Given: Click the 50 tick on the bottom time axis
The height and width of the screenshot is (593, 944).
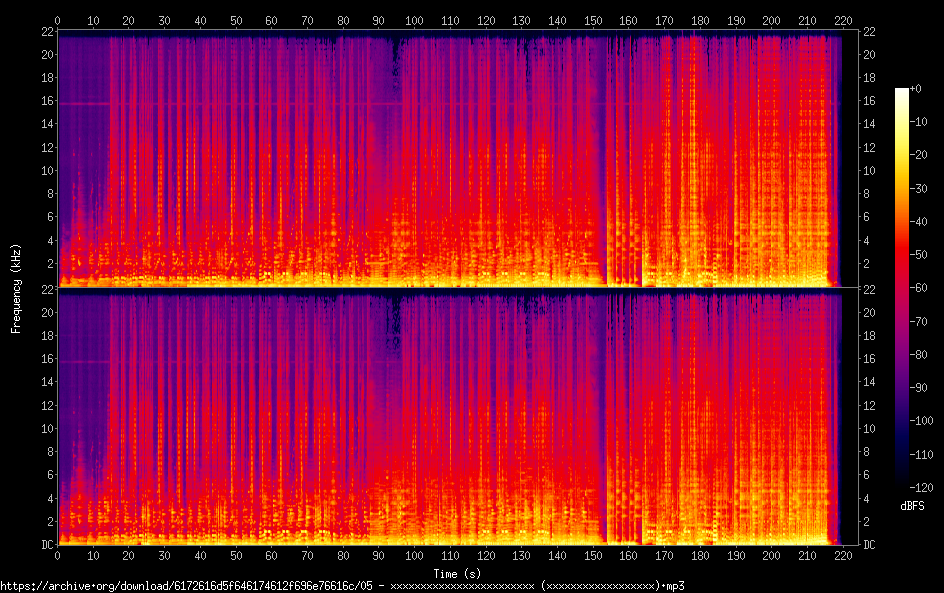Looking at the screenshot, I should tap(236, 556).
